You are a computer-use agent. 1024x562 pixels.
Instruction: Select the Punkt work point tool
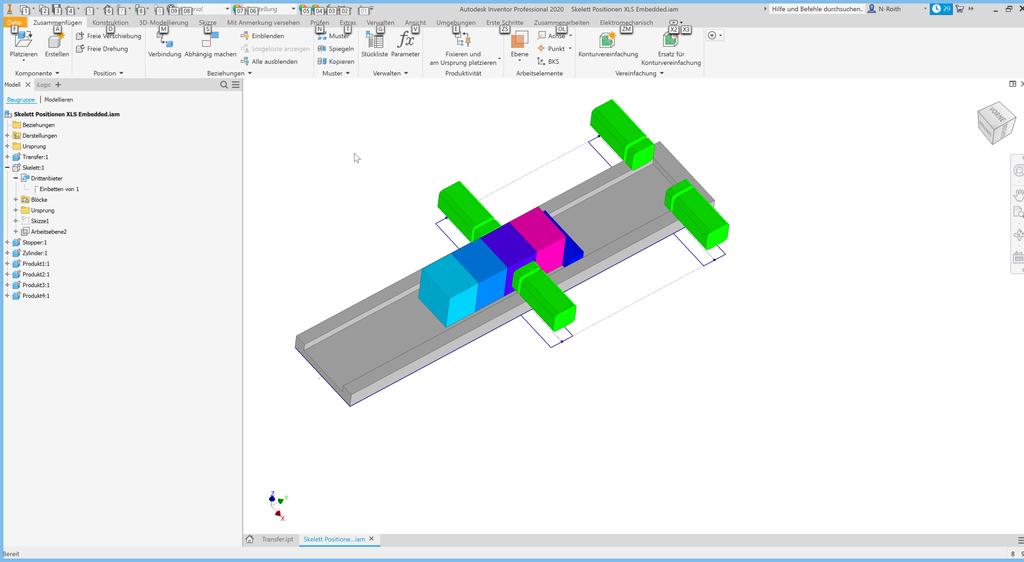click(x=551, y=49)
